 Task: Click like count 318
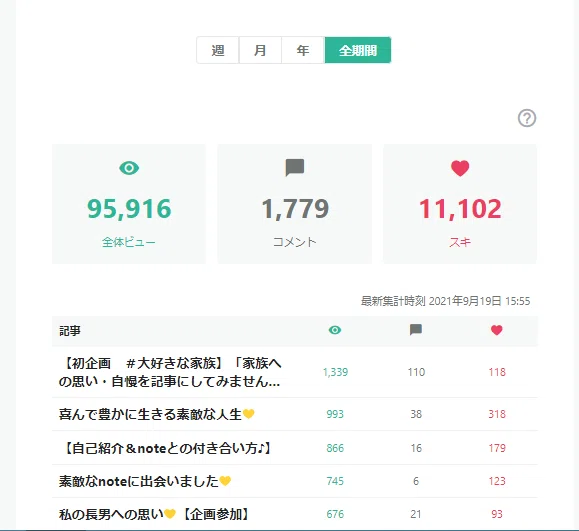point(497,414)
